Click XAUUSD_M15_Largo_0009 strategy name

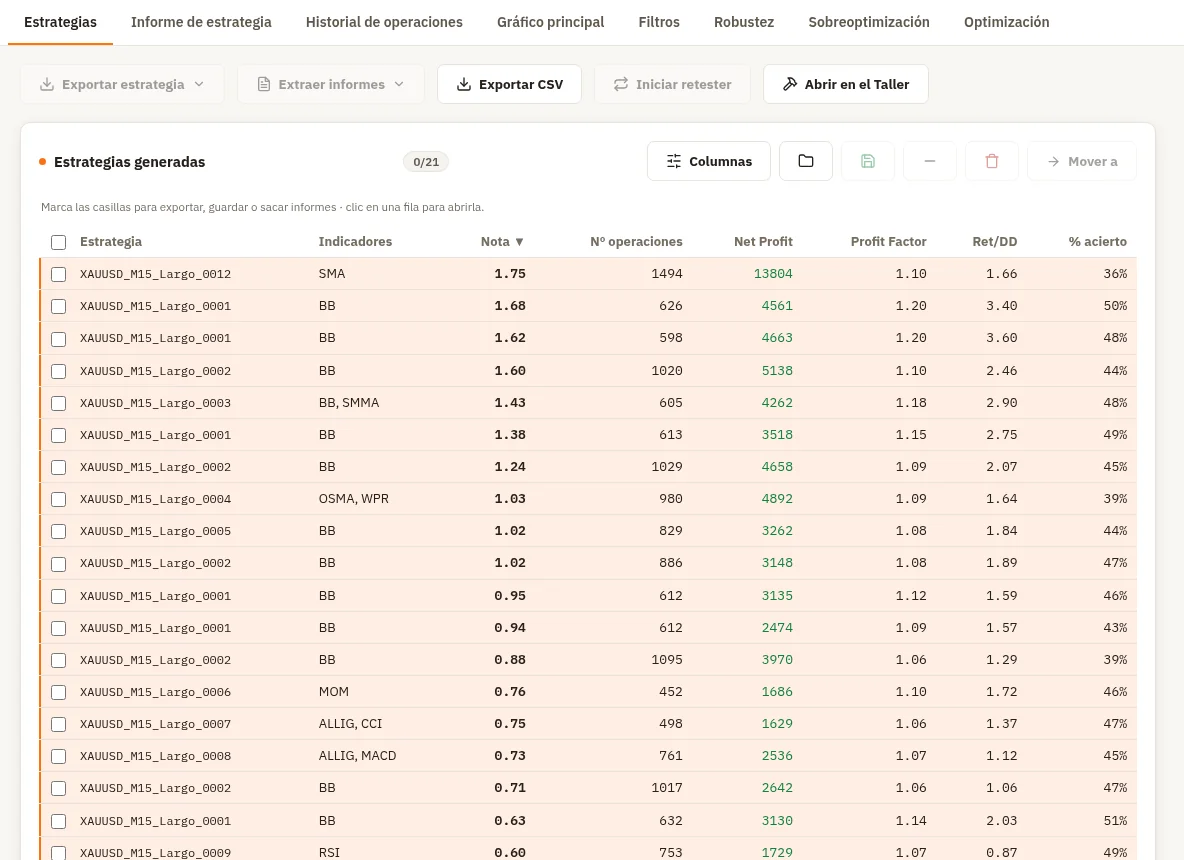click(x=156, y=853)
